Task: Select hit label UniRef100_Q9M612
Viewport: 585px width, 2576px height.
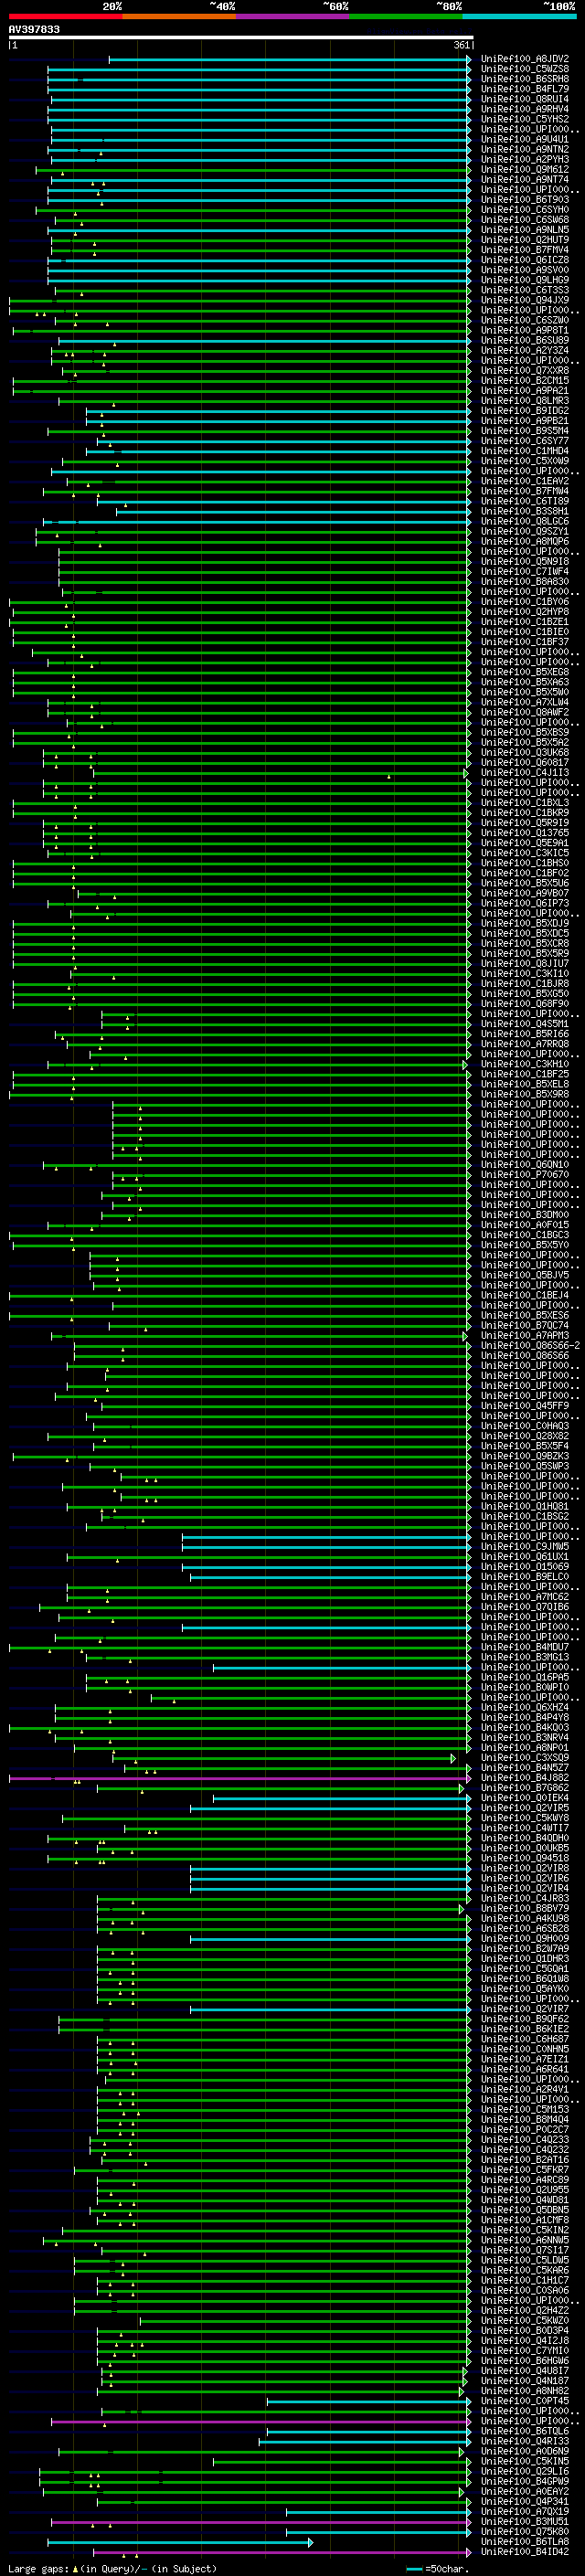Action: 525,169
